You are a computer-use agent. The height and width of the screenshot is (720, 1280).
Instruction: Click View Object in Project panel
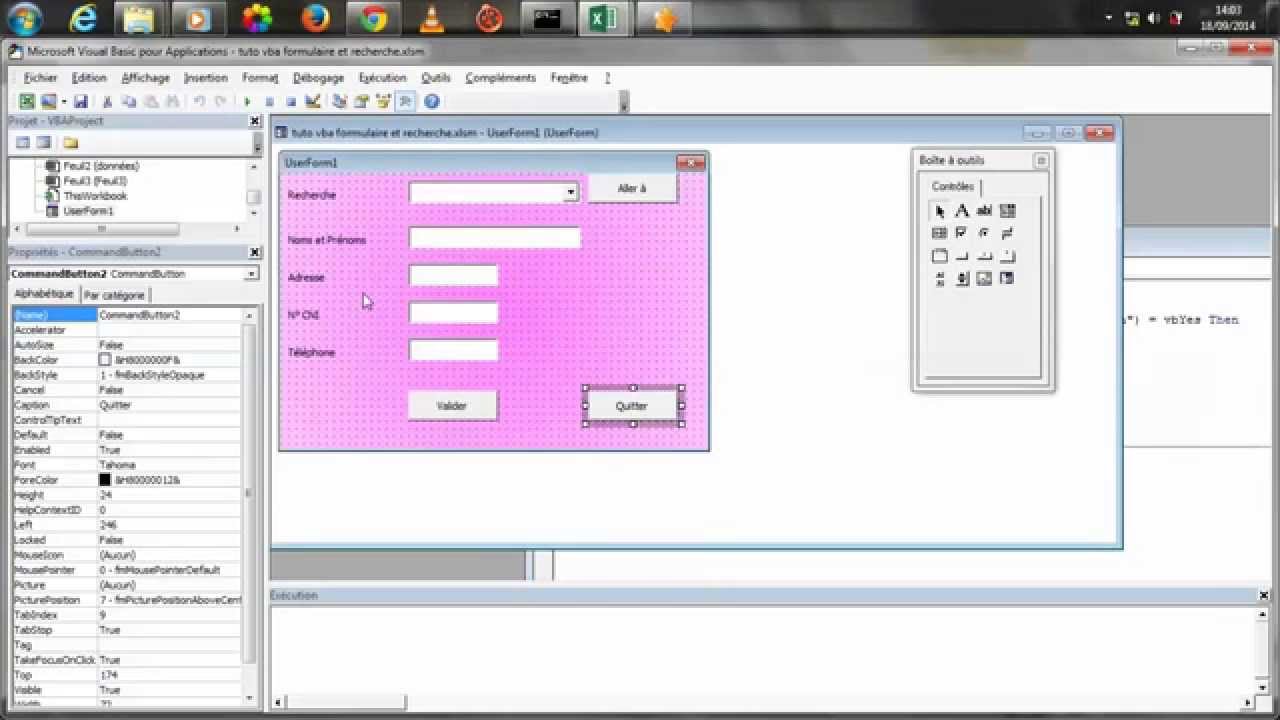point(44,142)
